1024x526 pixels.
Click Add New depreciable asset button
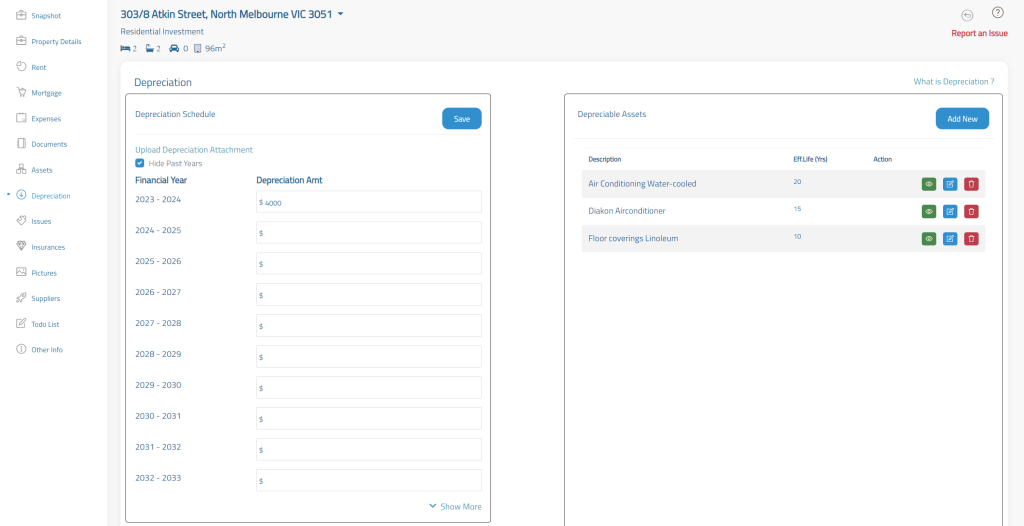(962, 119)
